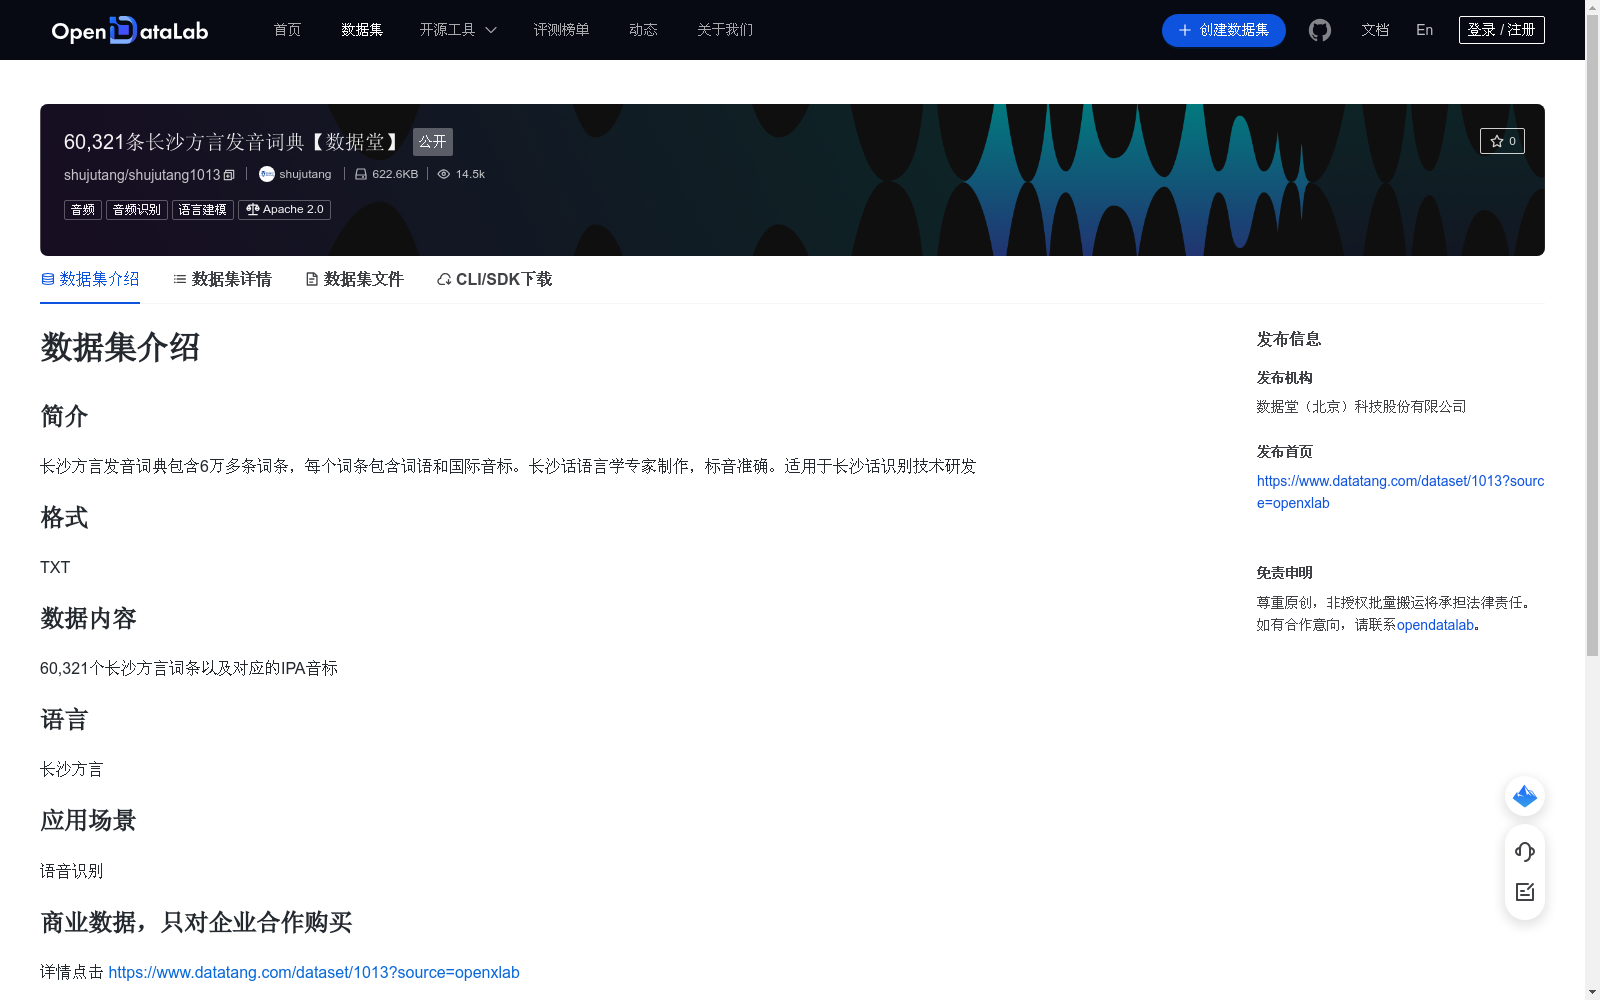Click 创建数据集 button
The image size is (1600, 1000).
pos(1224,30)
